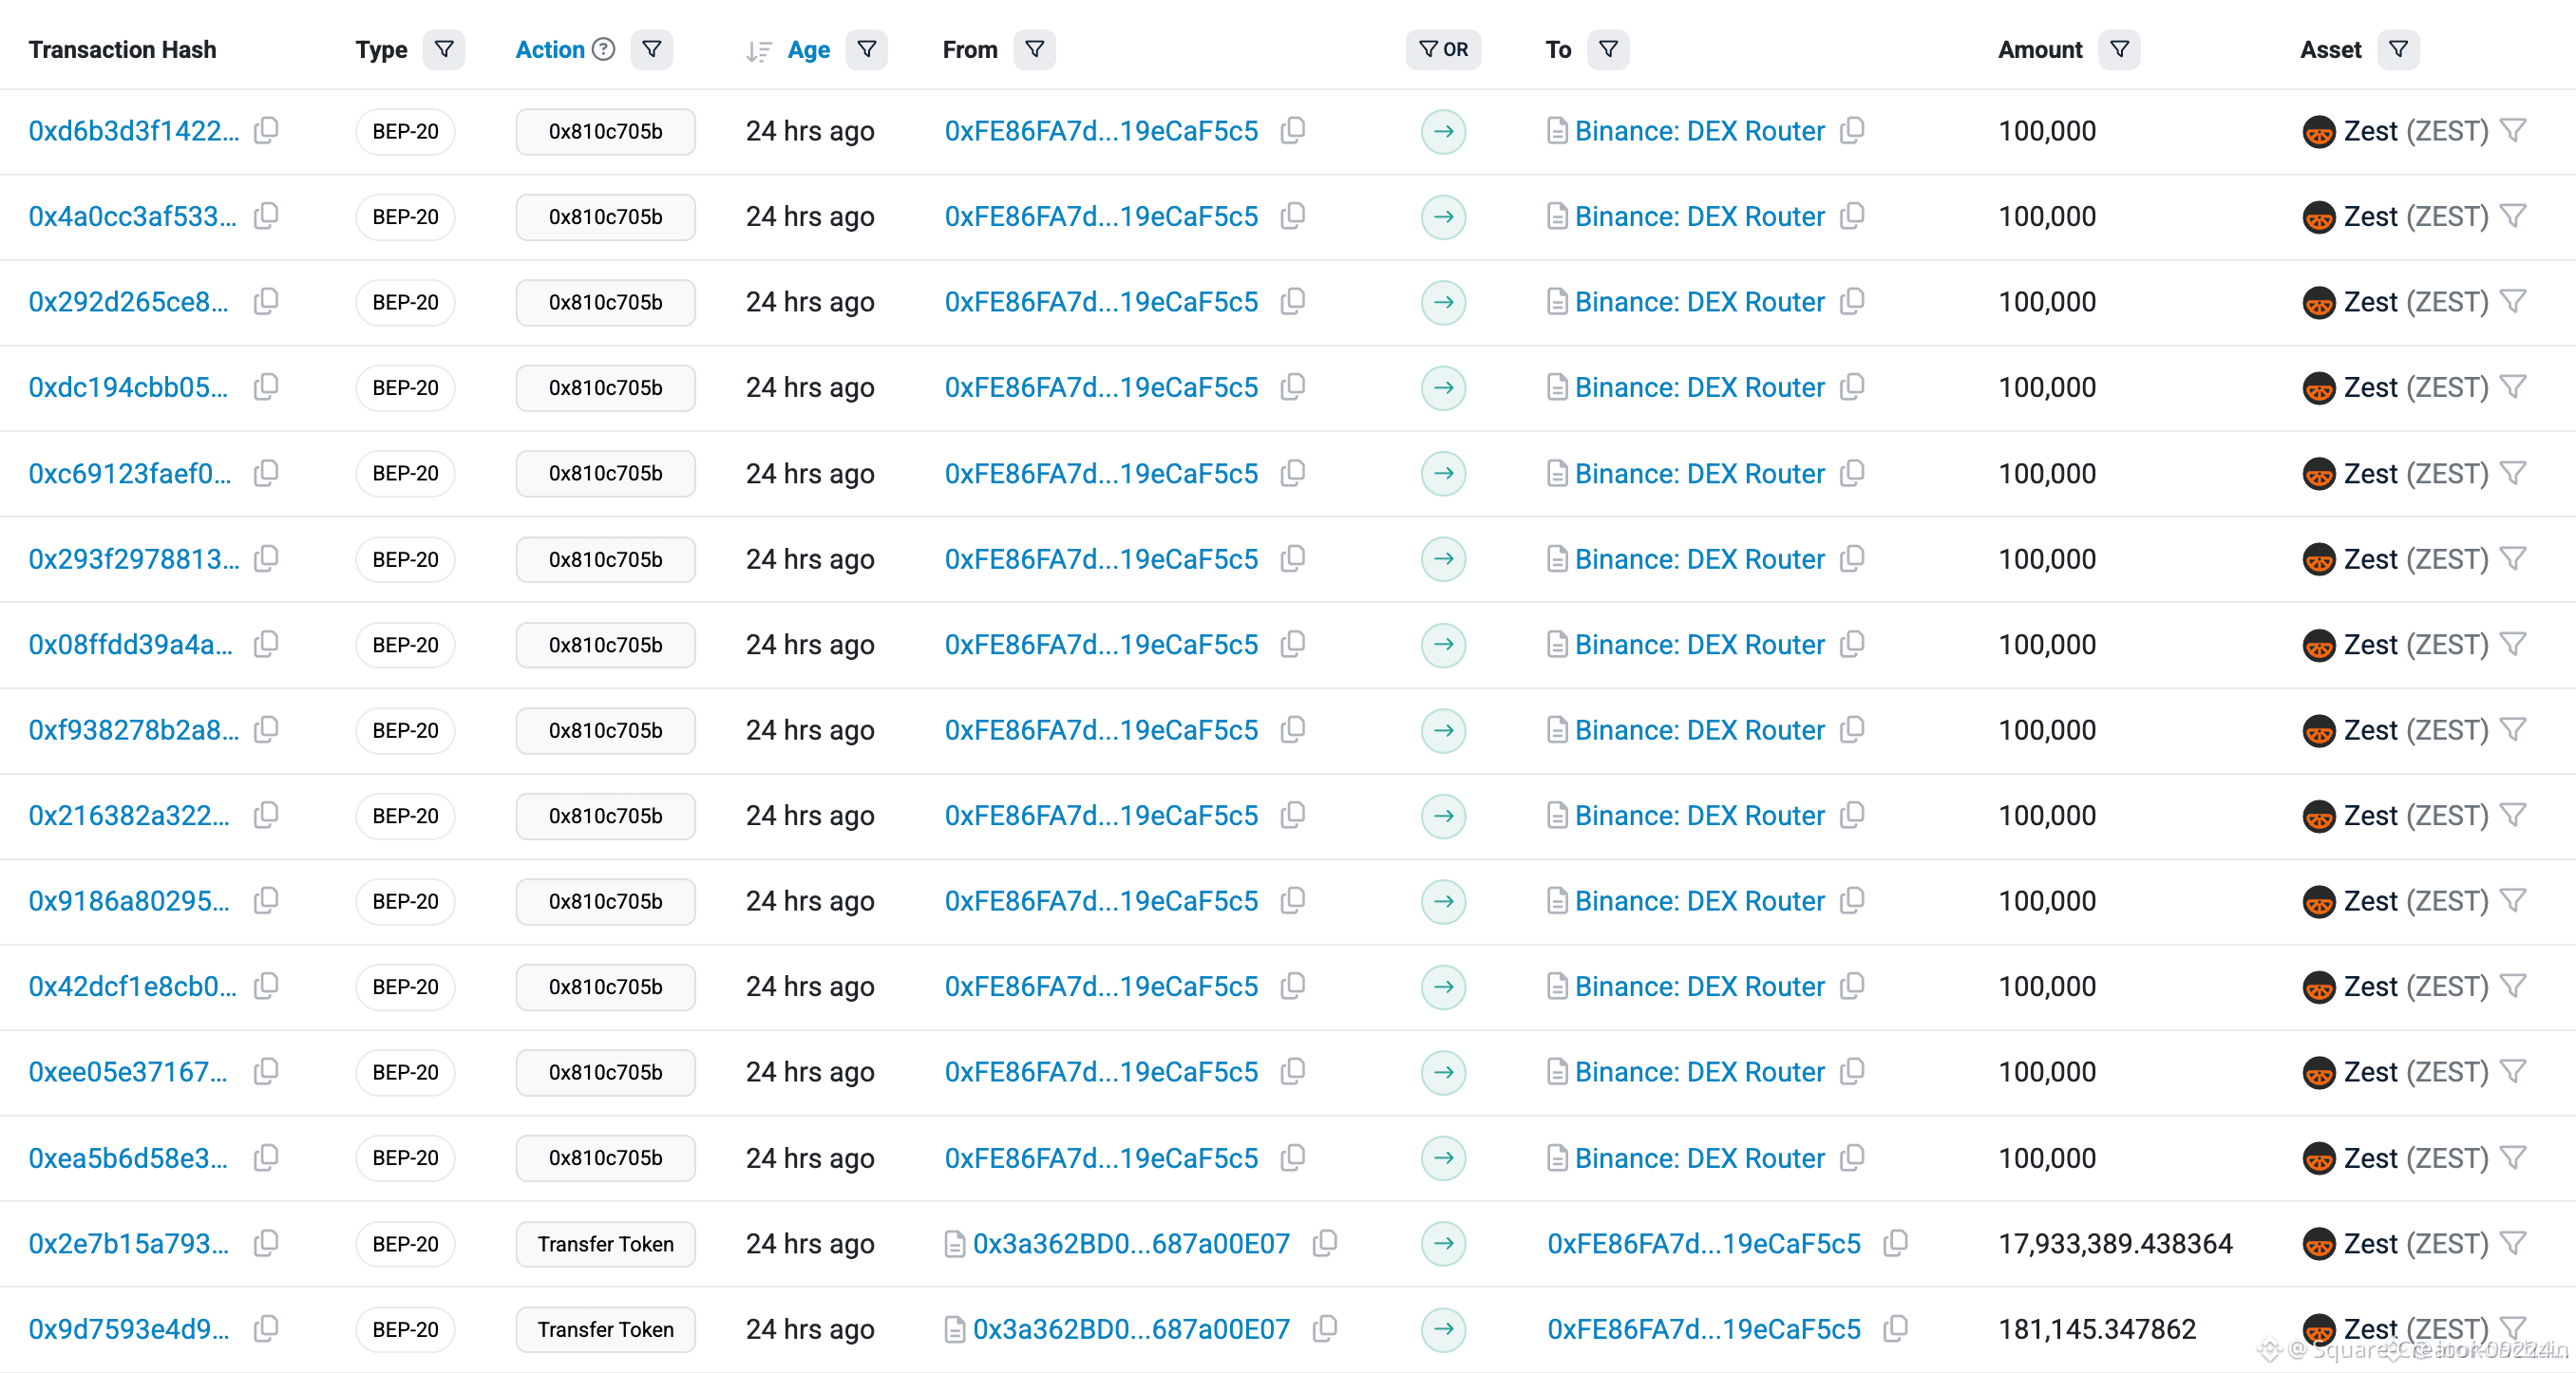This screenshot has width=2576, height=1373.
Task: Filter by Zest asset in 0x2e7b15a793 row
Action: [2513, 1243]
